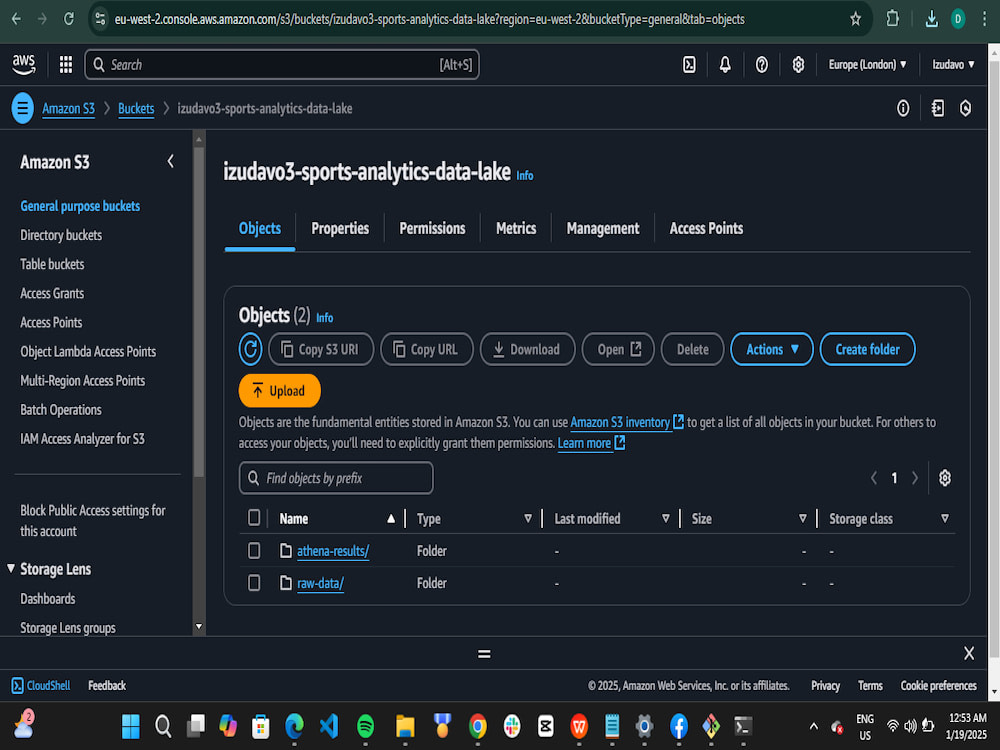
Task: Click the Info link beside bucket name
Action: click(525, 176)
